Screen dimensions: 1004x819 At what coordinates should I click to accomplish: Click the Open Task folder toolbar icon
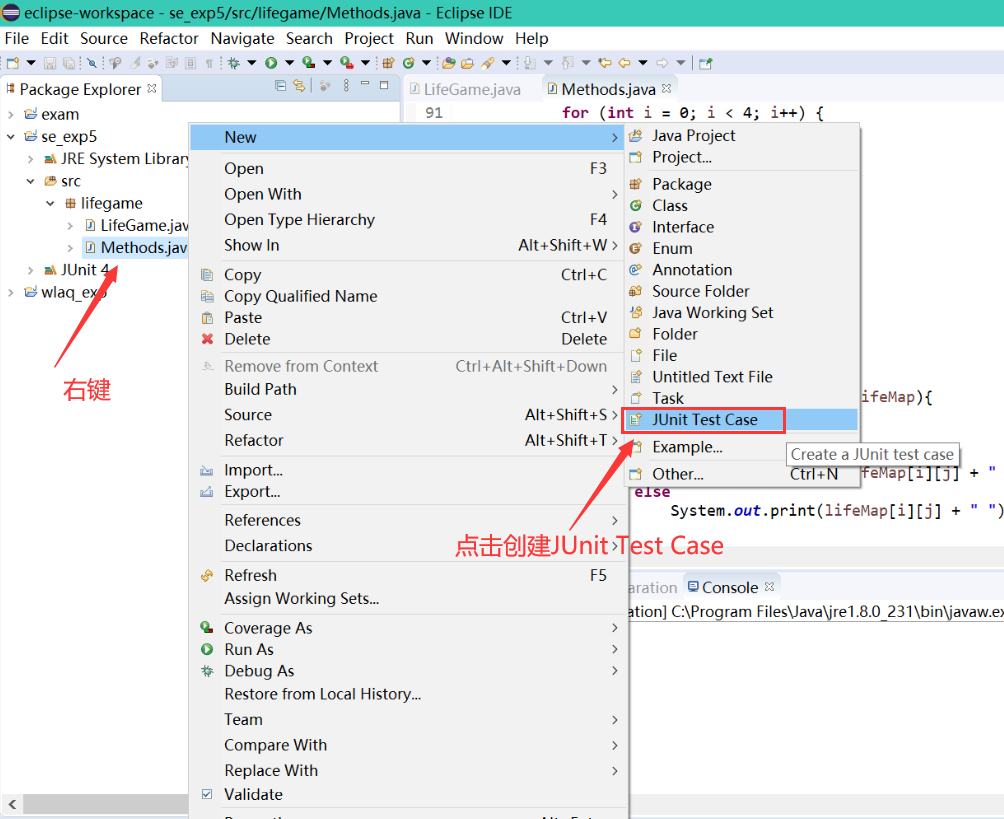point(467,63)
